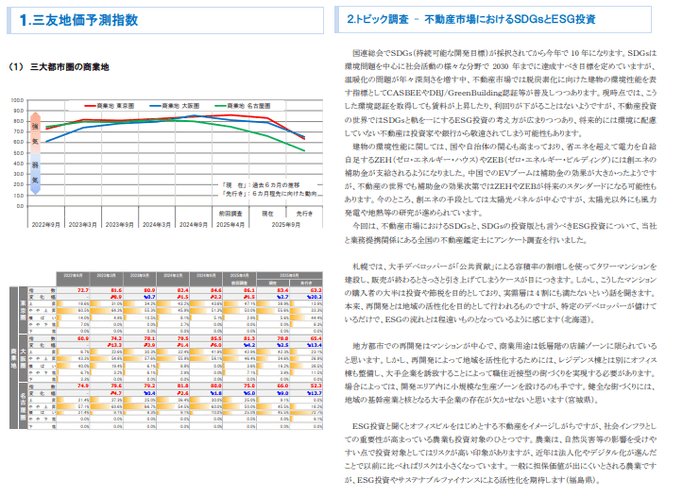This screenshot has height=500, width=700.
Task: Click the table row header '東京圏'
Action: pyautogui.click(x=23, y=310)
